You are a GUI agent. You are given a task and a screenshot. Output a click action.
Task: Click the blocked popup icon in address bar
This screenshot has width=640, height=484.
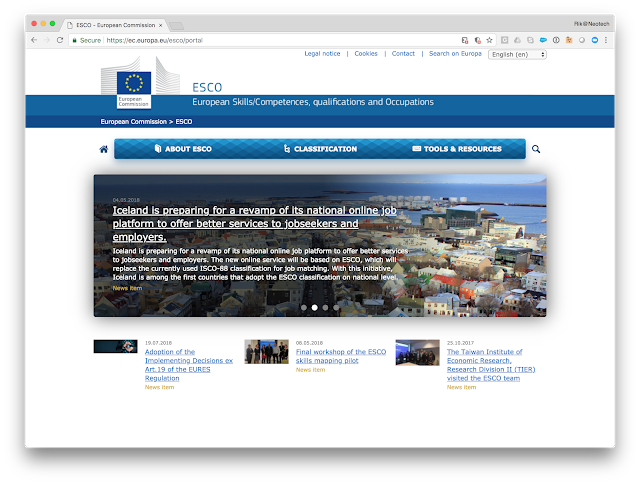click(x=464, y=40)
